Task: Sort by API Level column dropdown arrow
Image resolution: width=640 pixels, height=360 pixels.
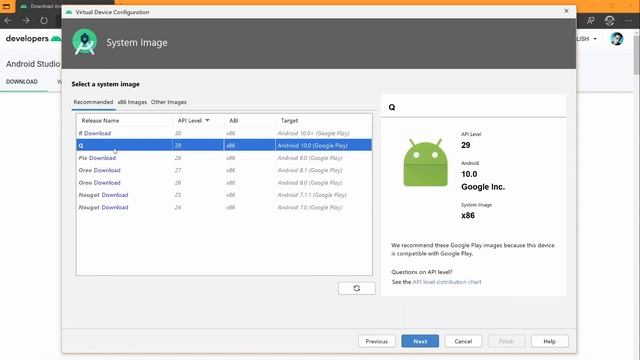Action: (207, 120)
